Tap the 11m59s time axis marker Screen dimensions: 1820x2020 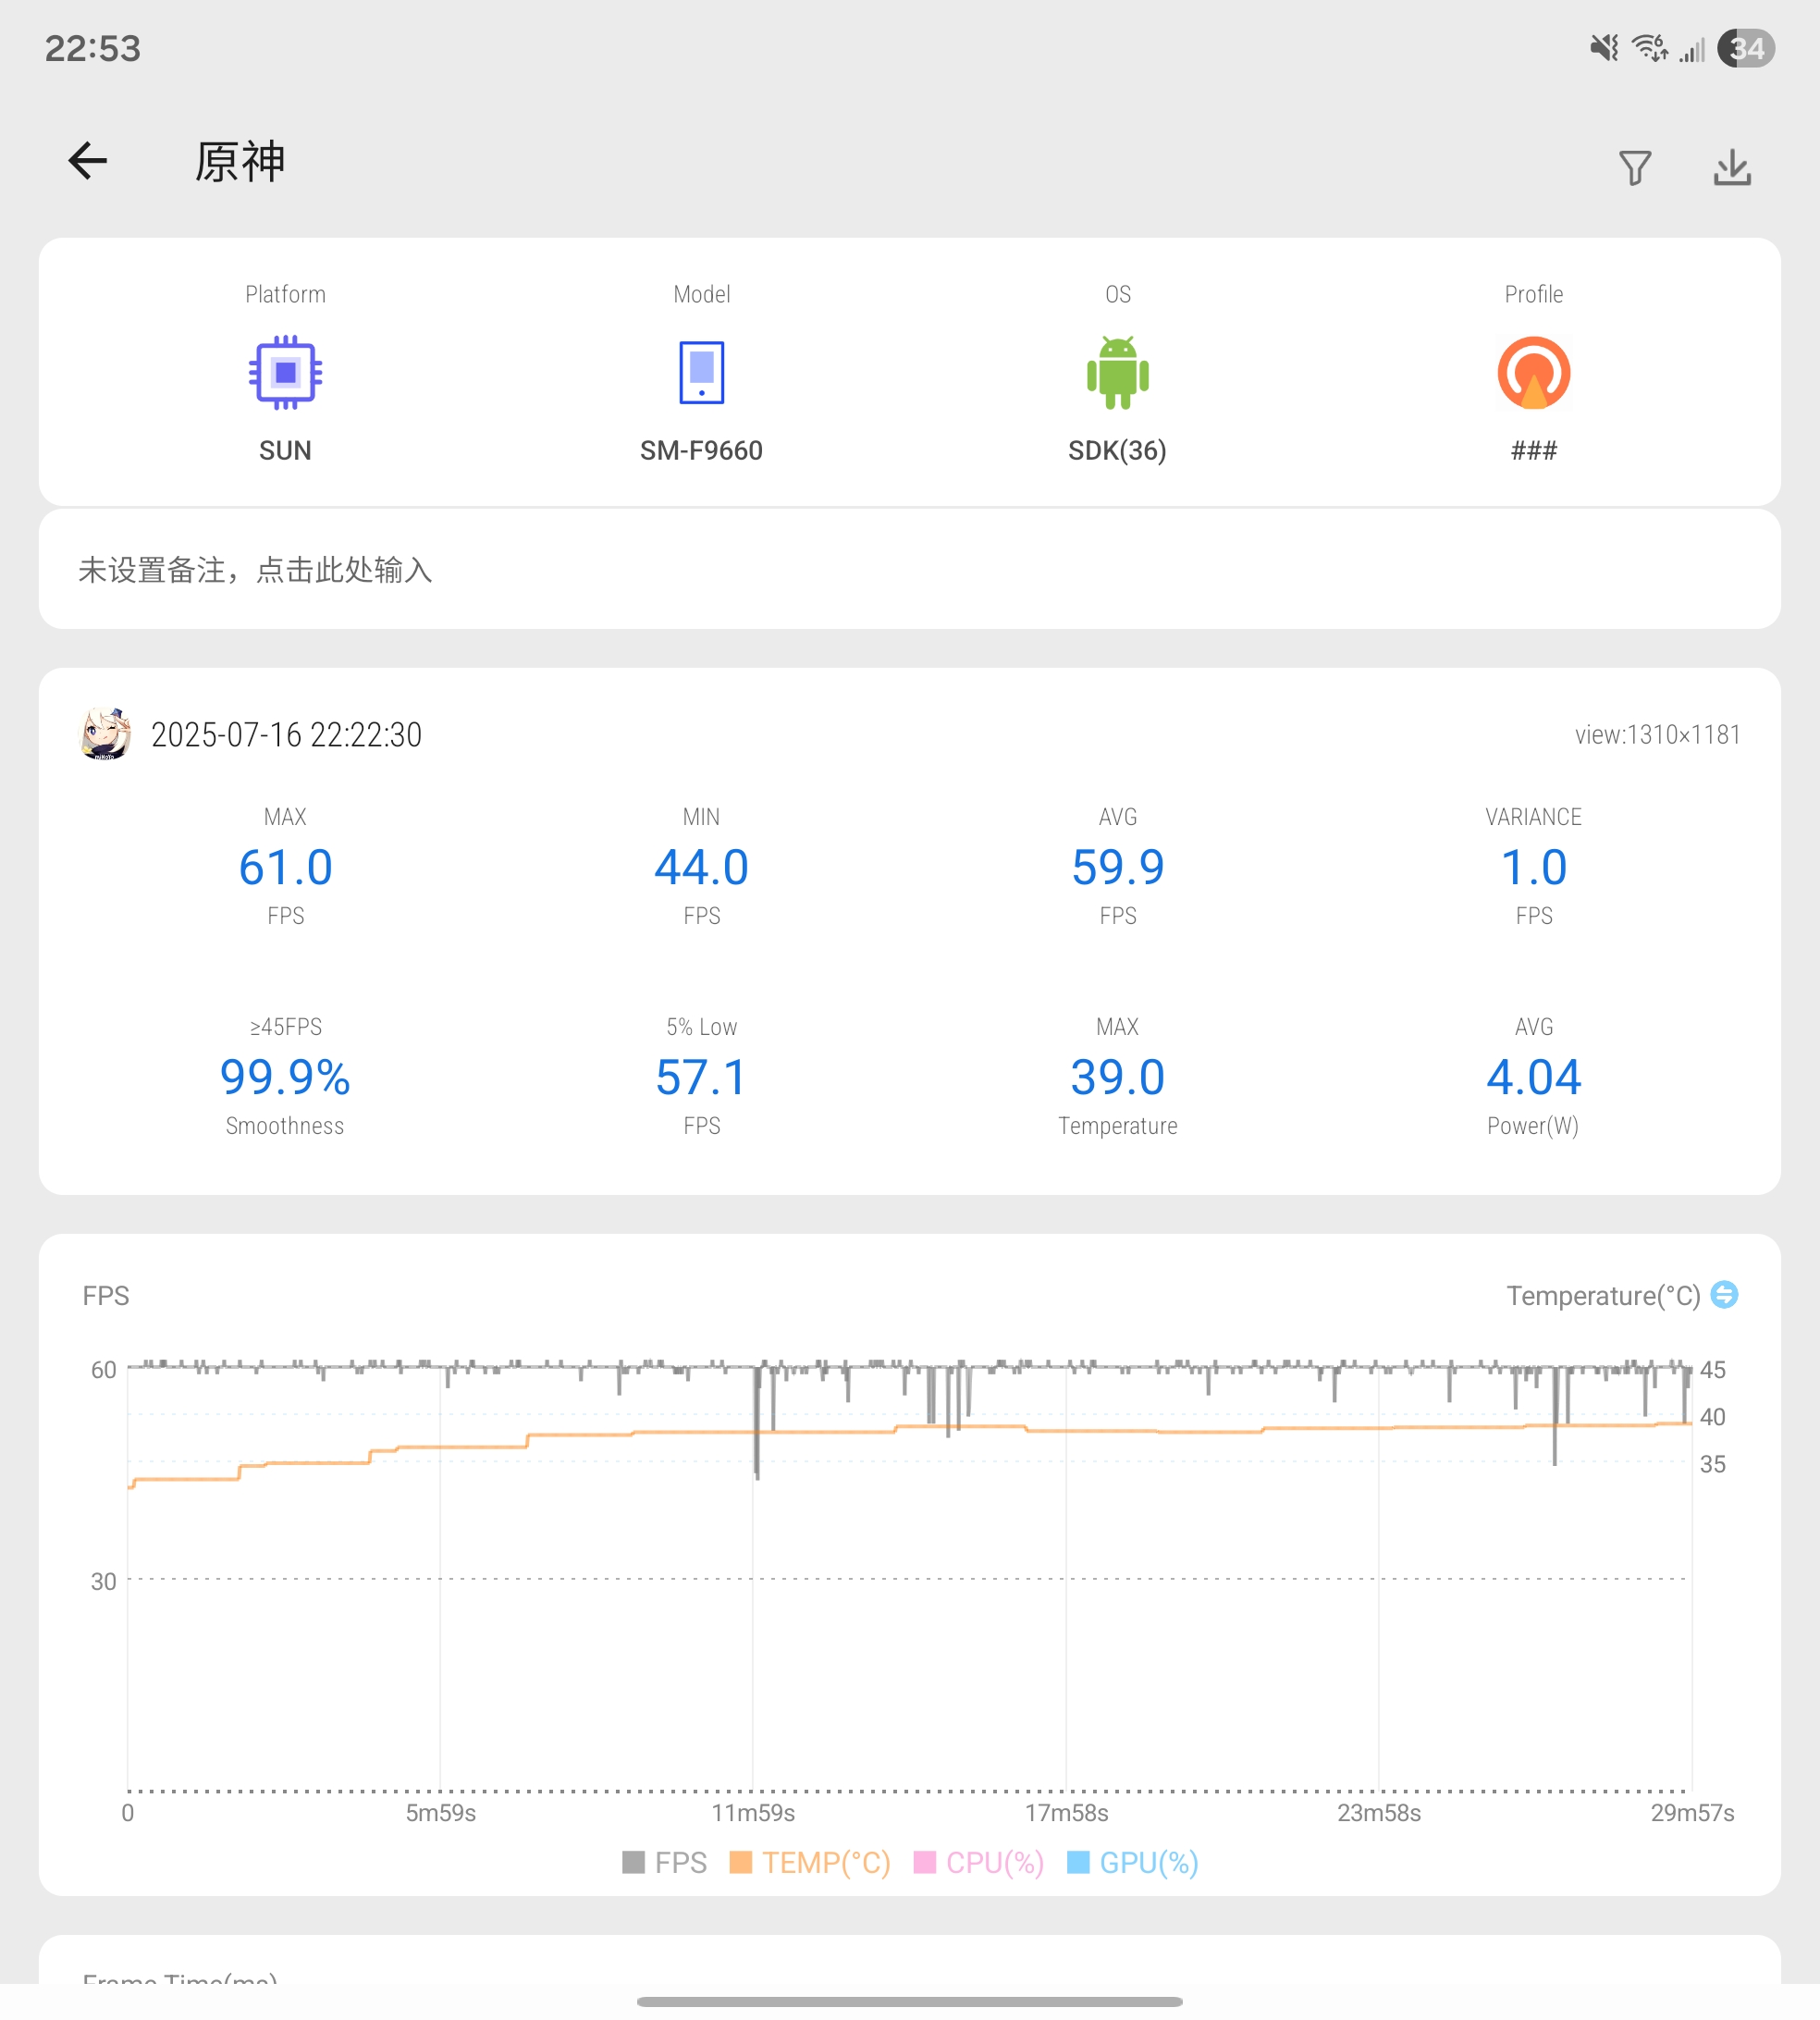point(753,1813)
